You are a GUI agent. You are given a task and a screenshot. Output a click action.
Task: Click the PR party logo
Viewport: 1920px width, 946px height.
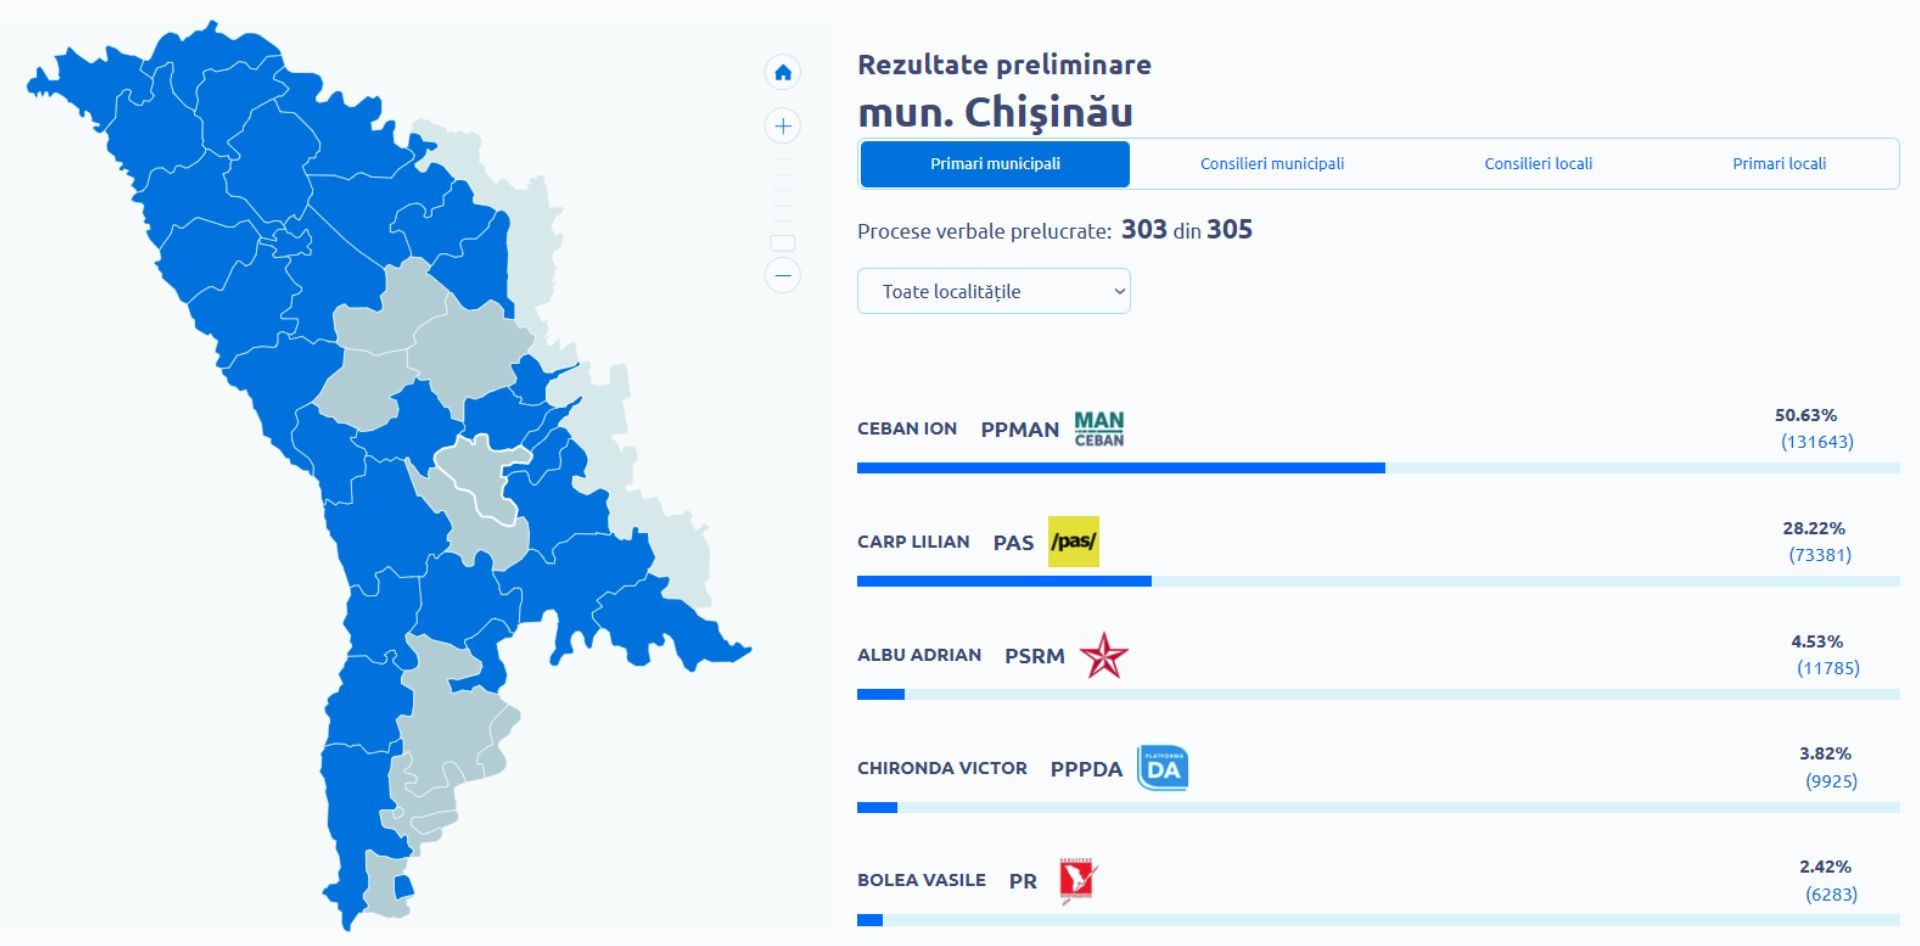[x=1078, y=881]
